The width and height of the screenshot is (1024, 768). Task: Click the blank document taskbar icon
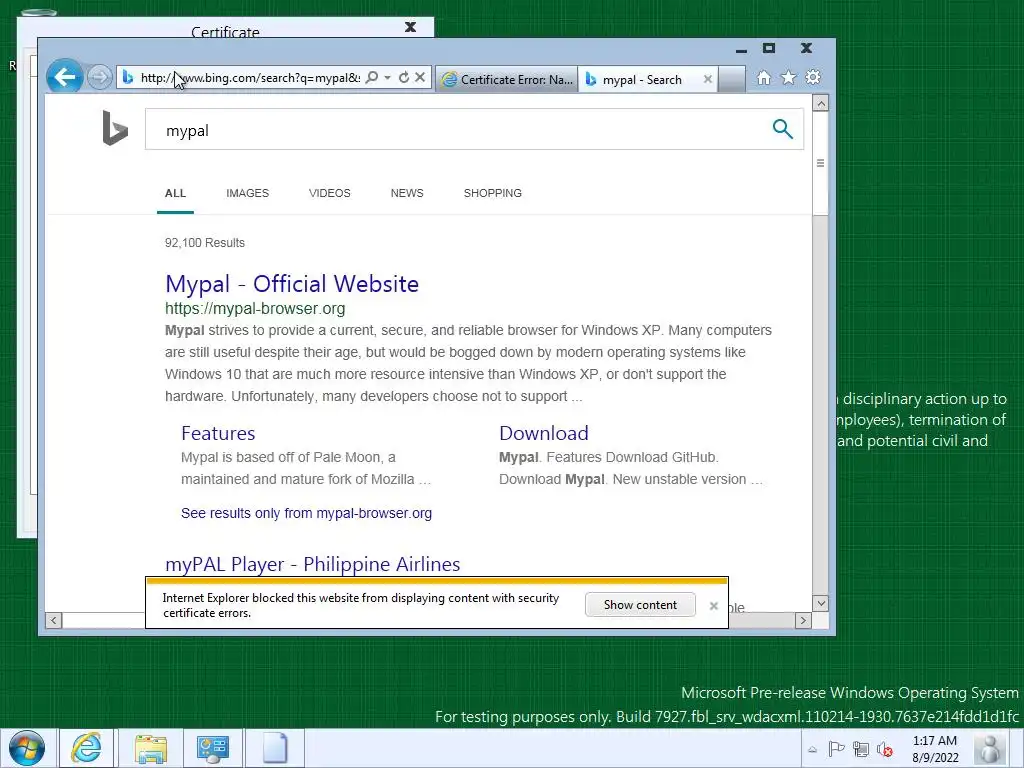pyautogui.click(x=275, y=748)
